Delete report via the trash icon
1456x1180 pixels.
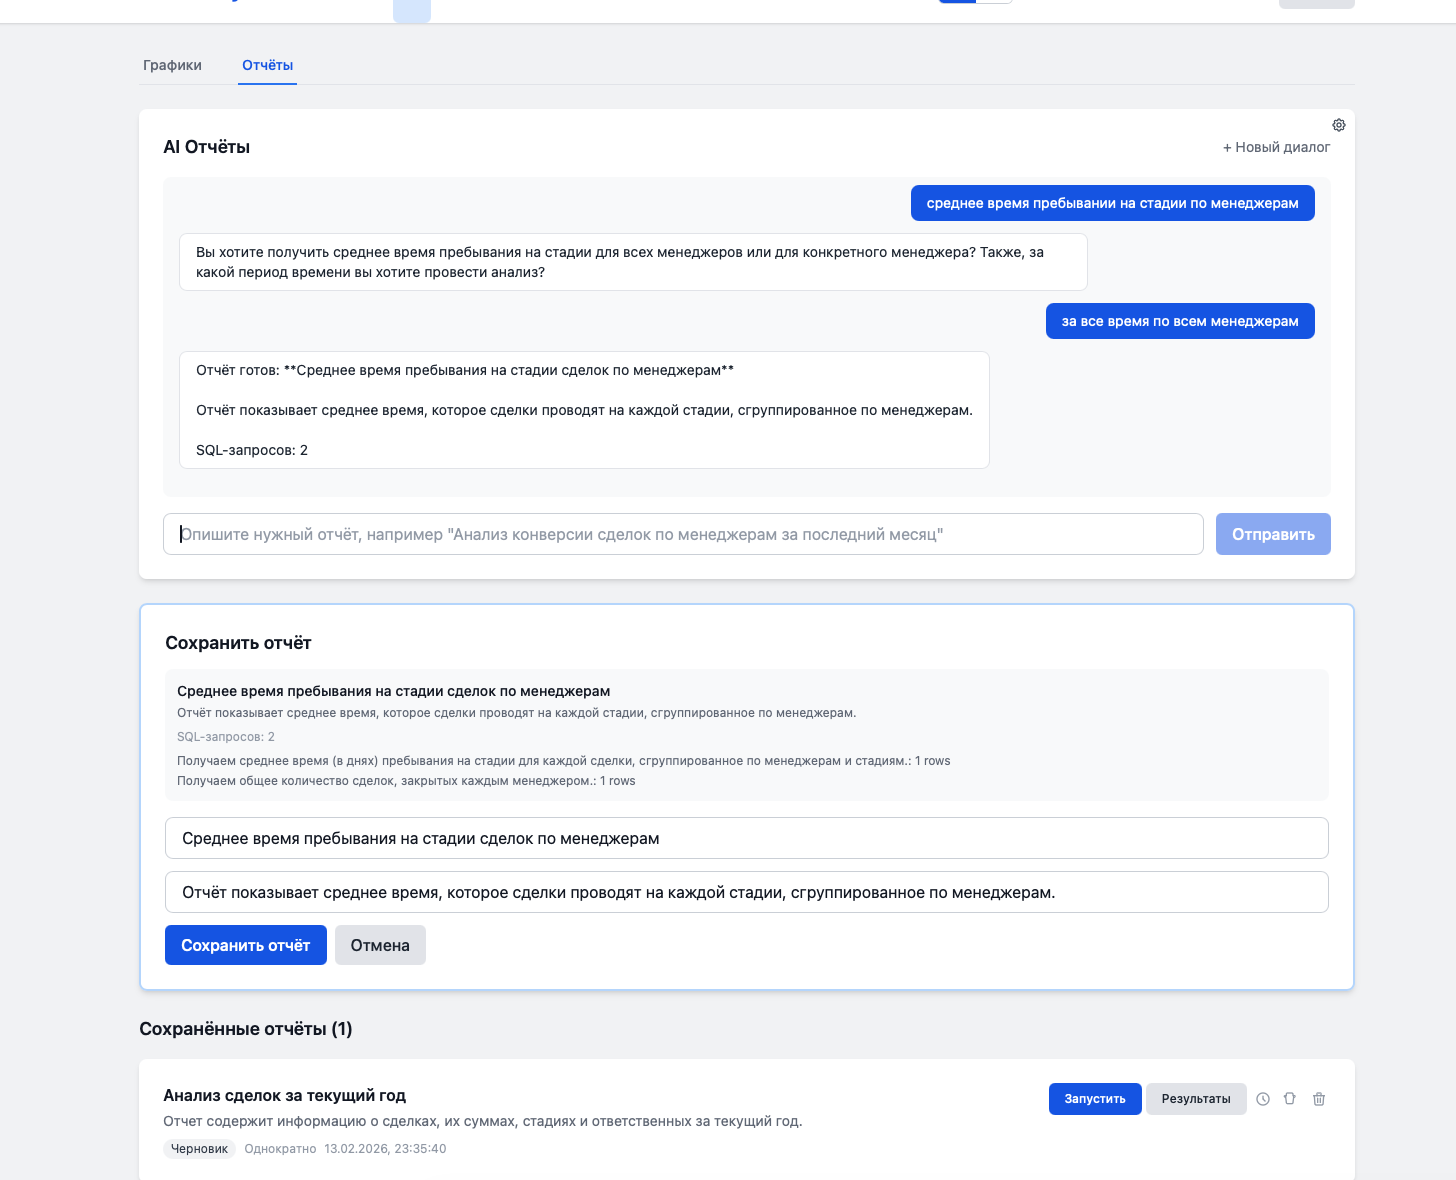tap(1318, 1098)
